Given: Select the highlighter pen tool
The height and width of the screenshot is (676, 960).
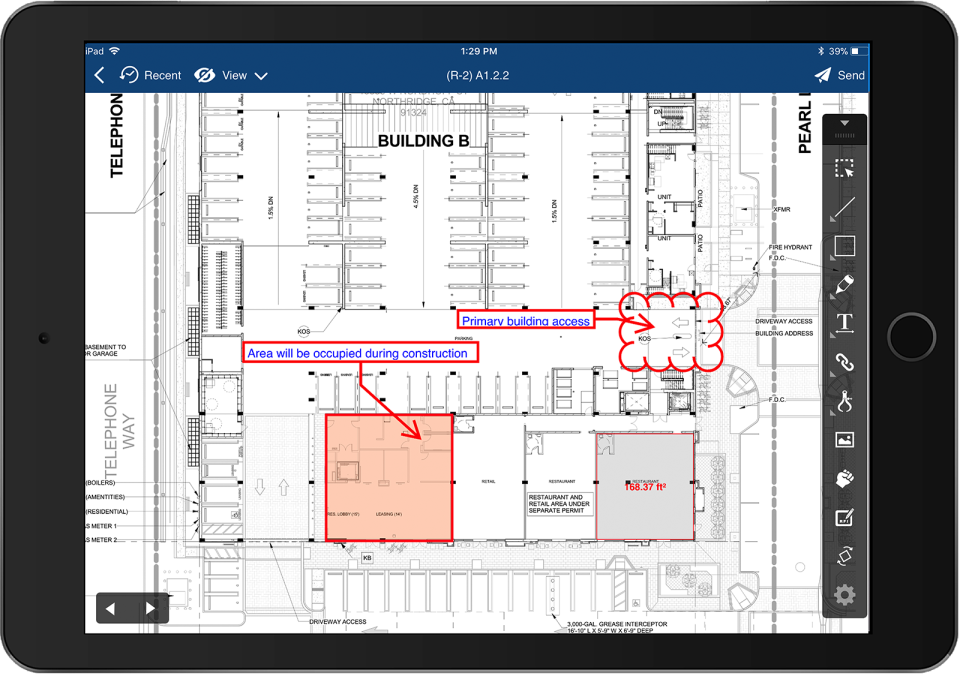Looking at the screenshot, I should (x=844, y=284).
